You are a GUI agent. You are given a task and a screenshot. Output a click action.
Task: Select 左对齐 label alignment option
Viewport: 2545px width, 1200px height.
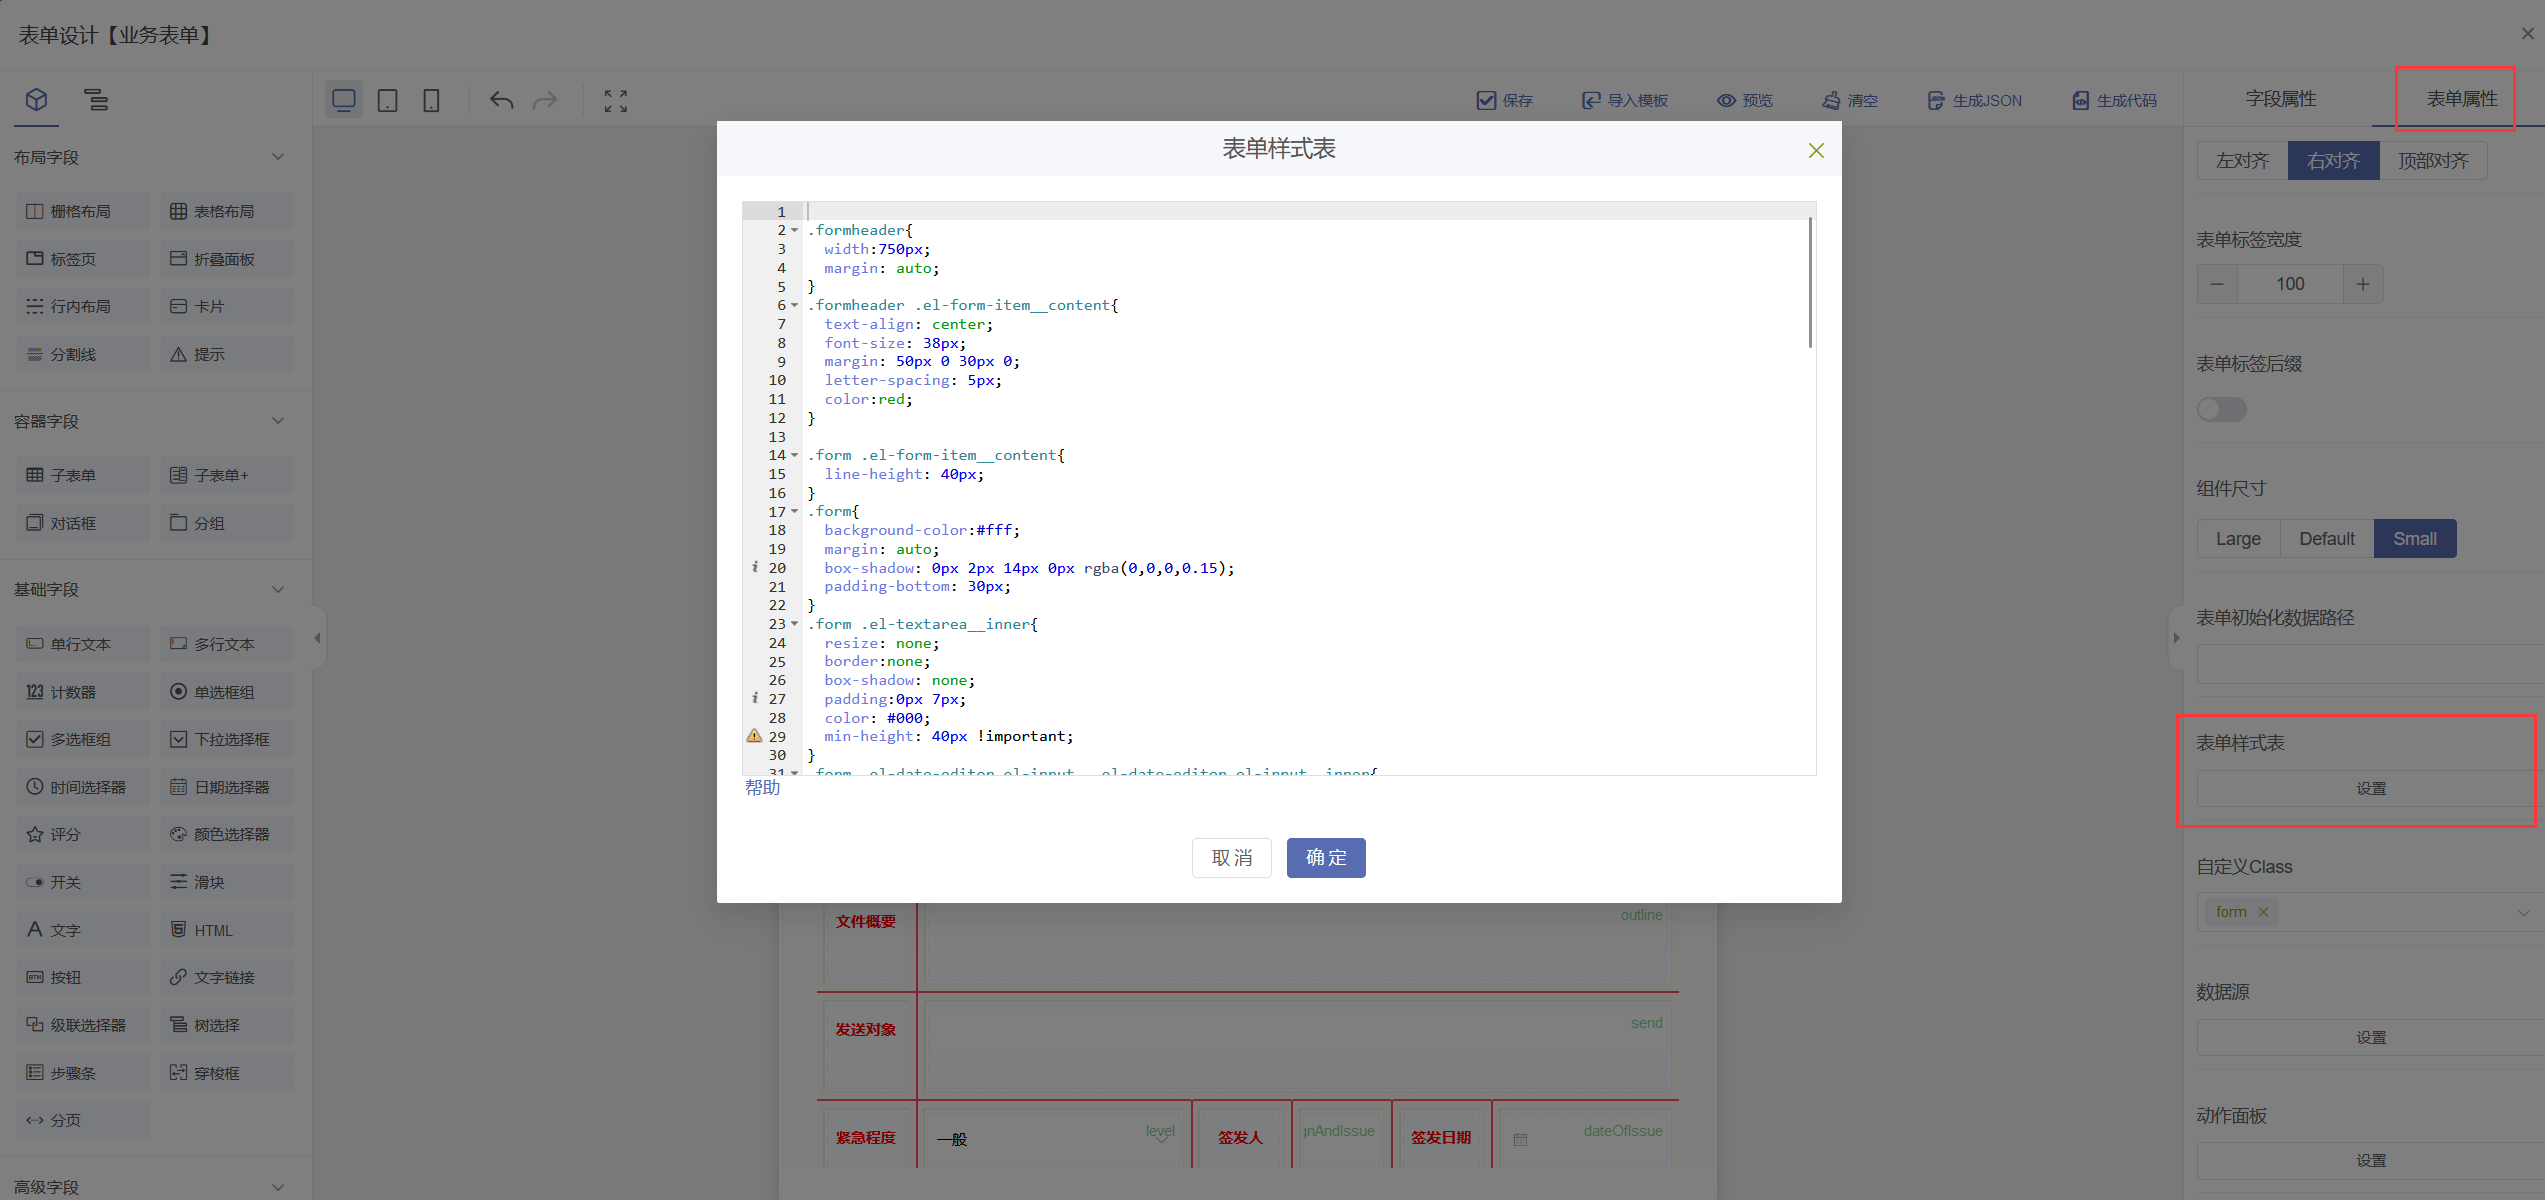pyautogui.click(x=2242, y=161)
